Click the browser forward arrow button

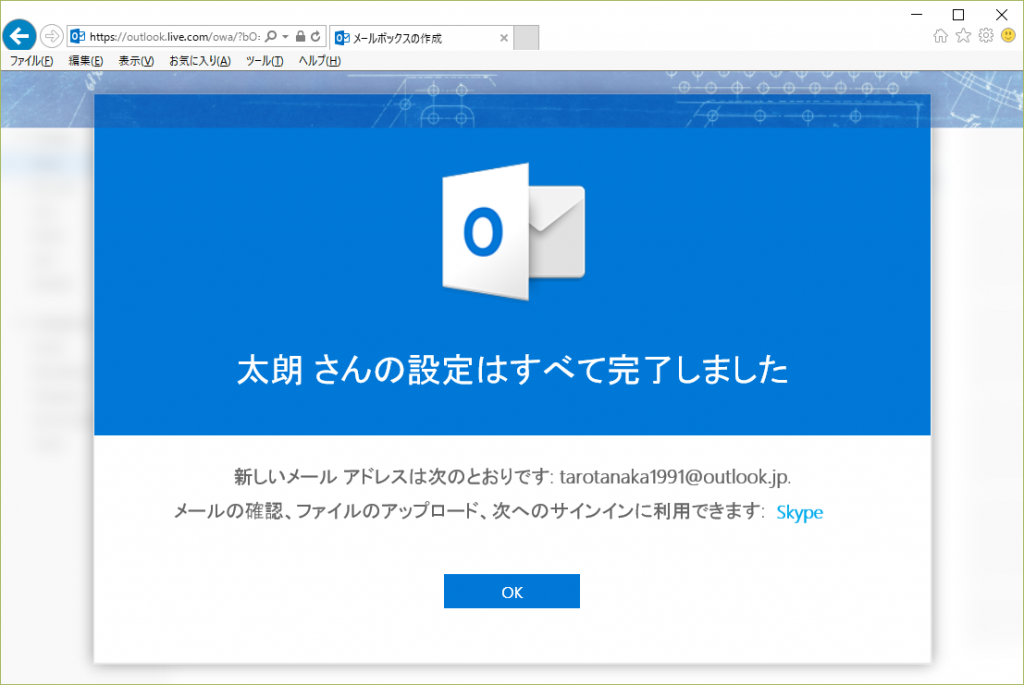point(52,36)
